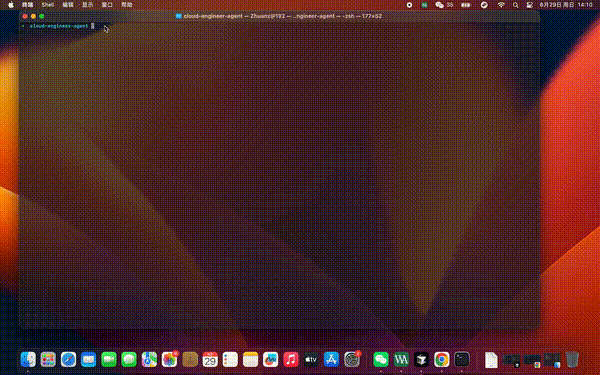The height and width of the screenshot is (375, 600).
Task: Close the Terminal window with red button
Action: 25,16
